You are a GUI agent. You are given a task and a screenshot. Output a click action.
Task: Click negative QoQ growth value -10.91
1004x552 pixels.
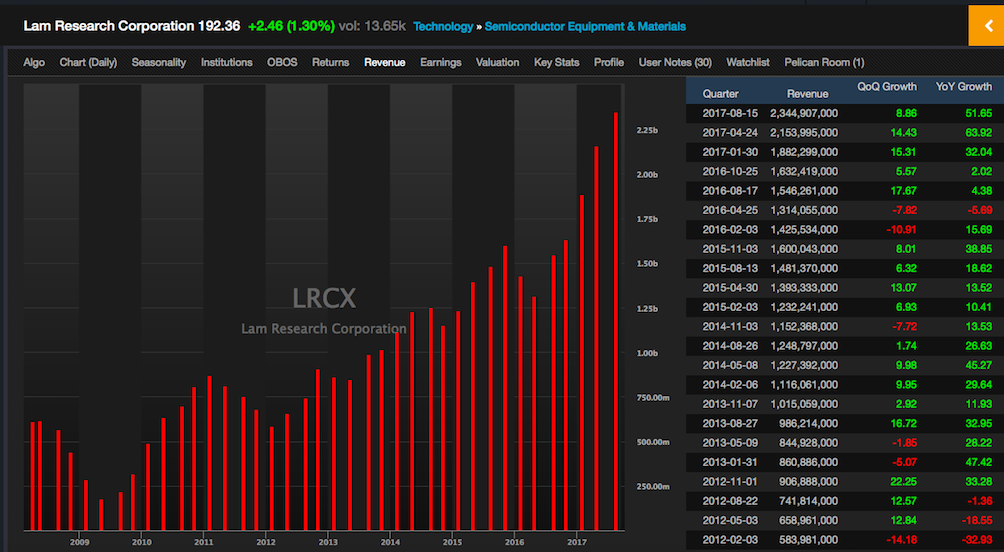click(902, 229)
